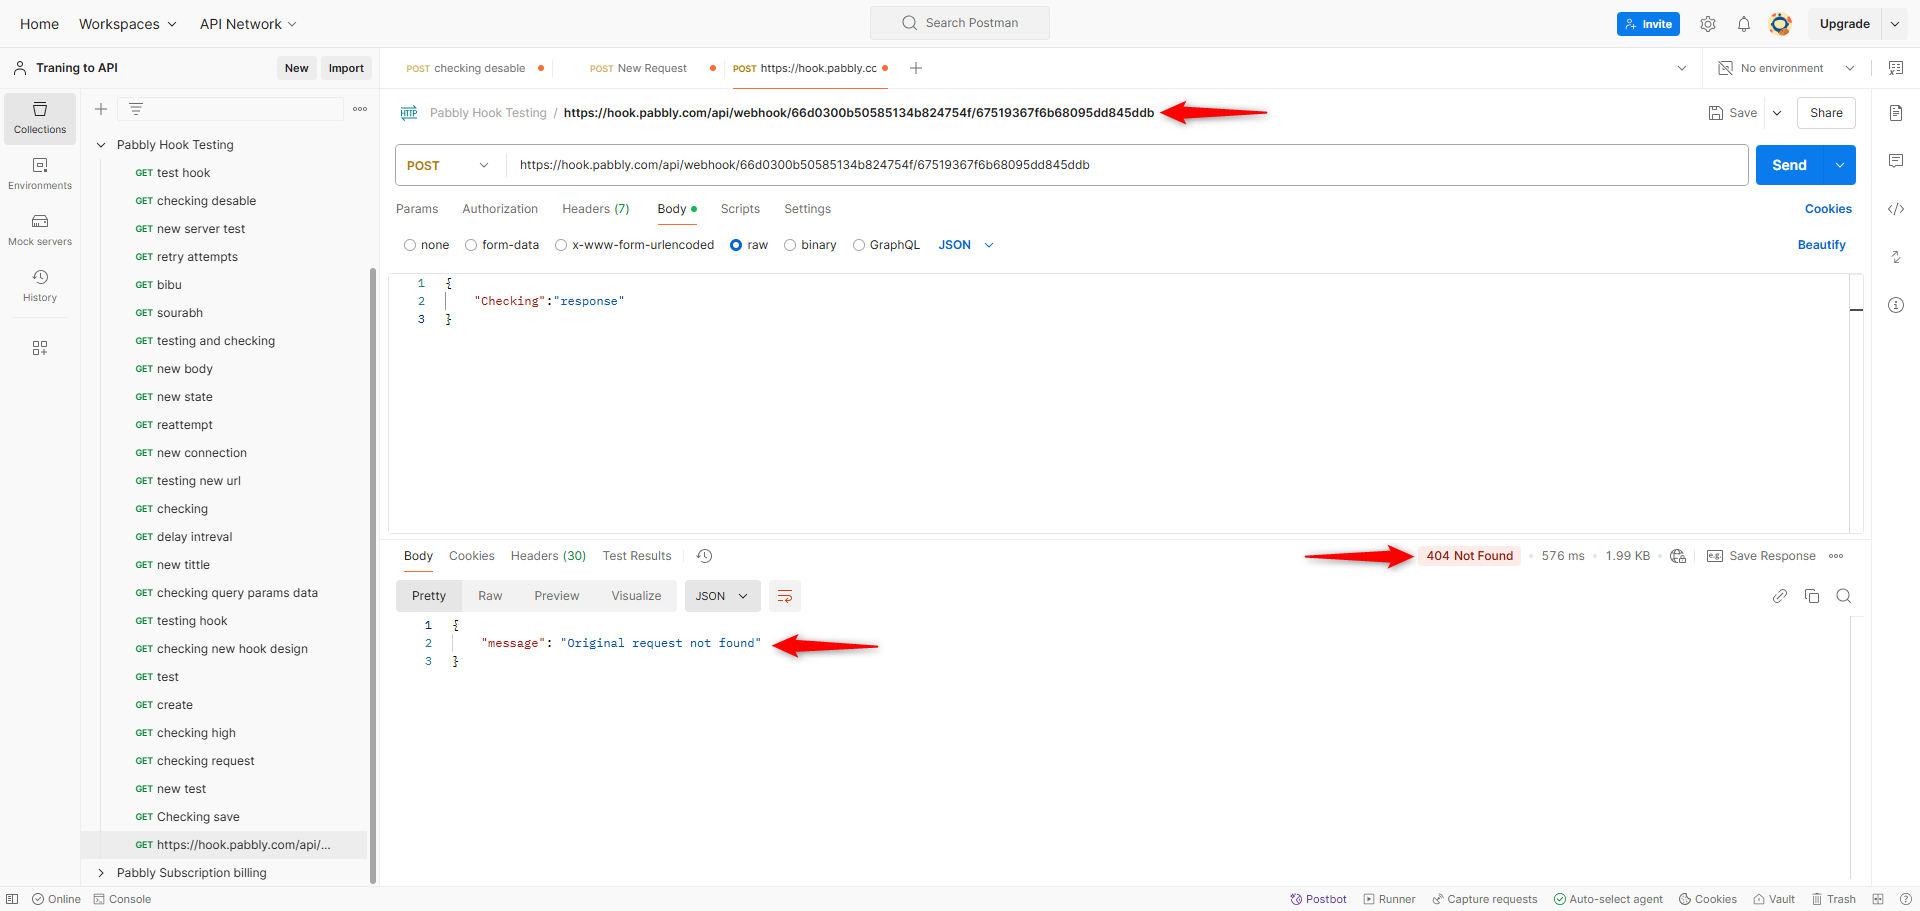Open collections view more options menu
1920x911 pixels.
pyautogui.click(x=360, y=109)
